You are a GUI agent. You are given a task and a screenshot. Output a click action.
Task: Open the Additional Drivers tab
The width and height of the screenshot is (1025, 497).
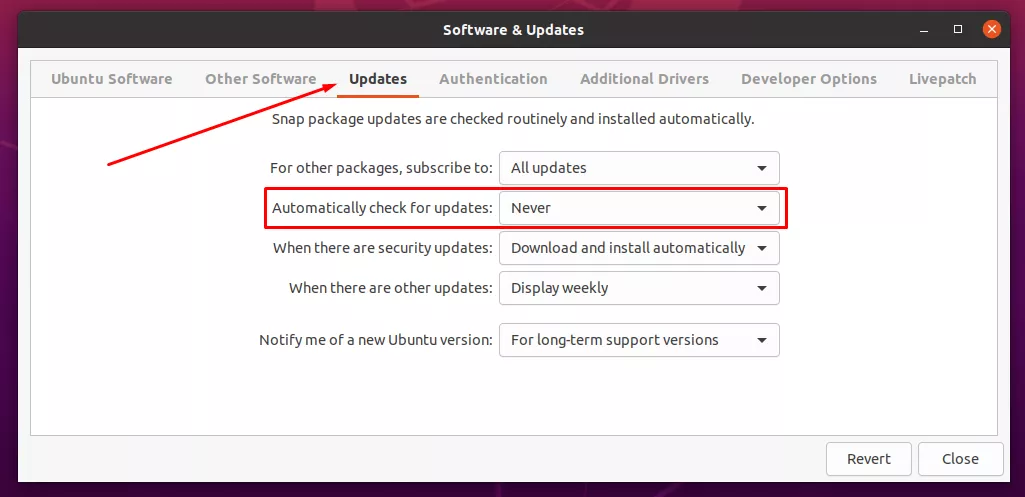(645, 79)
